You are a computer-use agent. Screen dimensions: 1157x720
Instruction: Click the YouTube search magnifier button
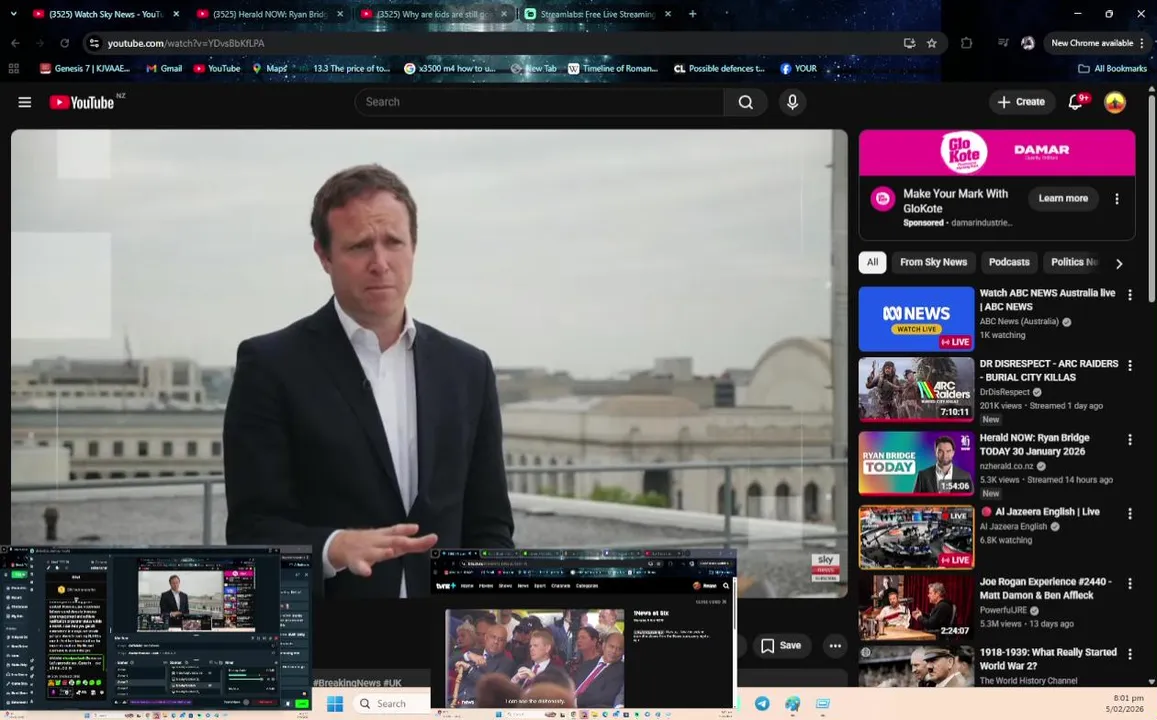point(745,102)
